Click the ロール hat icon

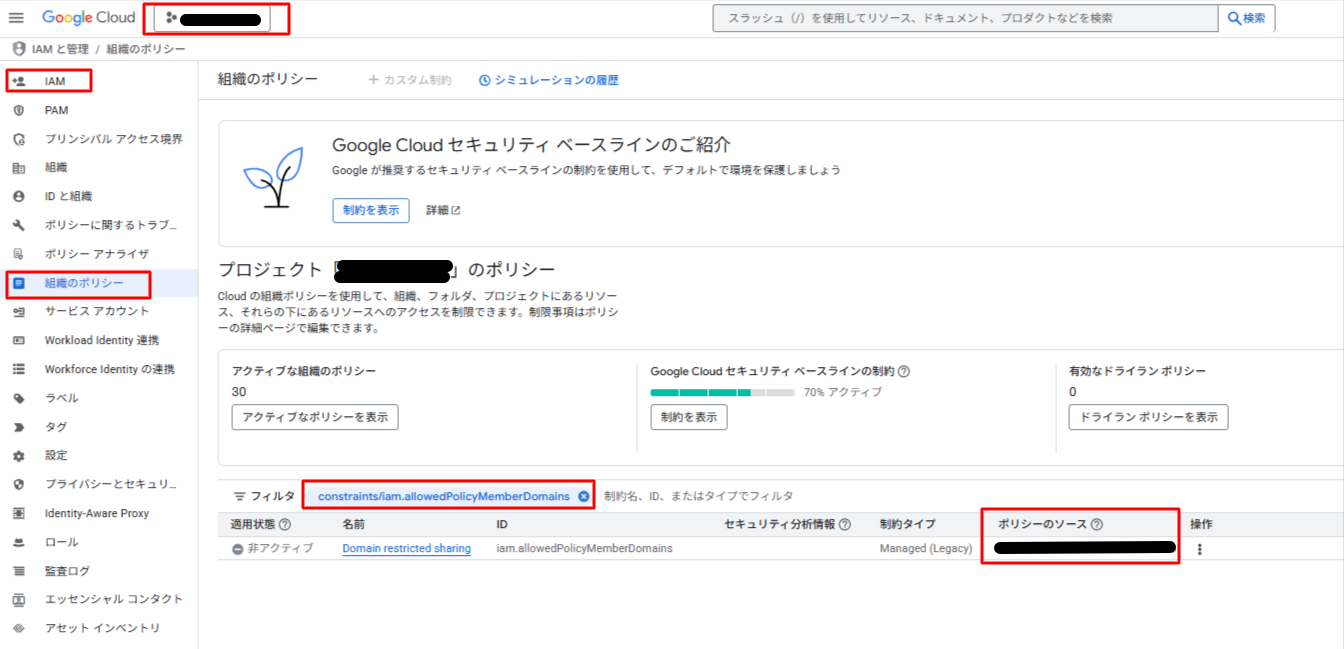click(x=19, y=542)
